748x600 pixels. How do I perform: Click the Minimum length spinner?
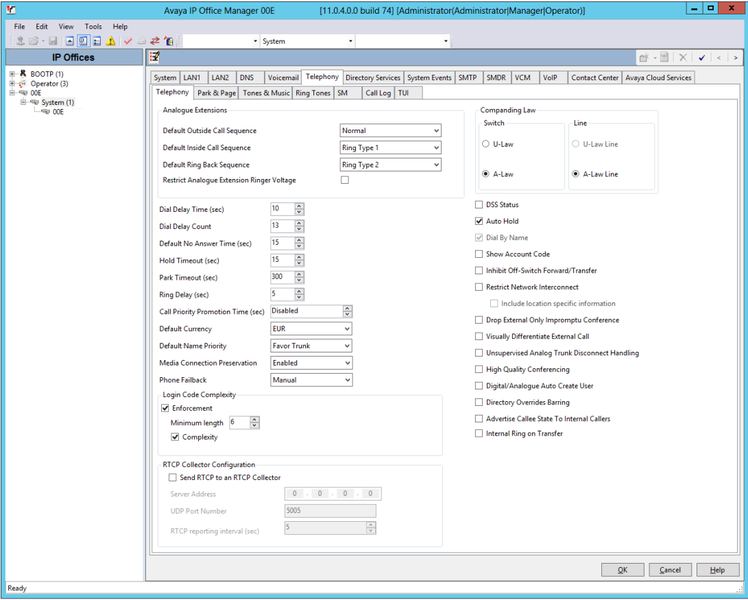click(255, 423)
